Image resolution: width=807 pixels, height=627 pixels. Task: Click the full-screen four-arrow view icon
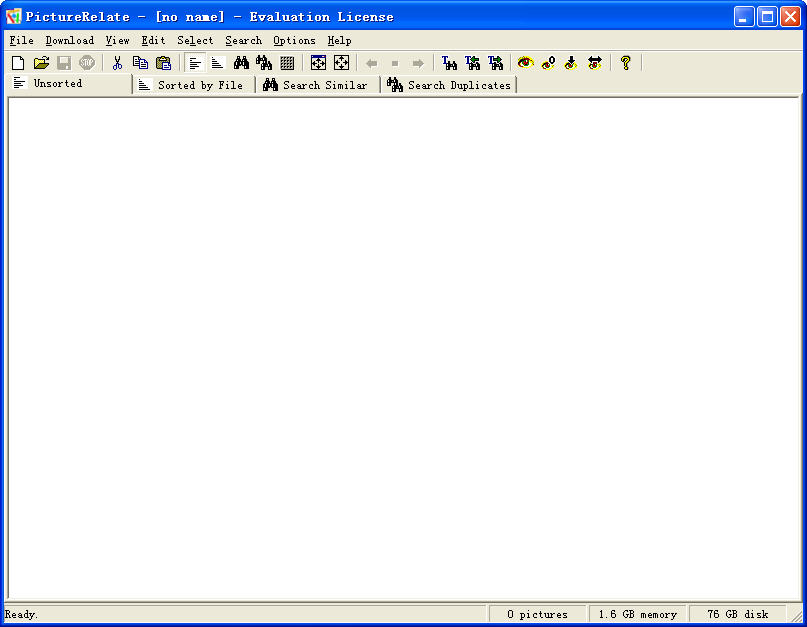[341, 63]
